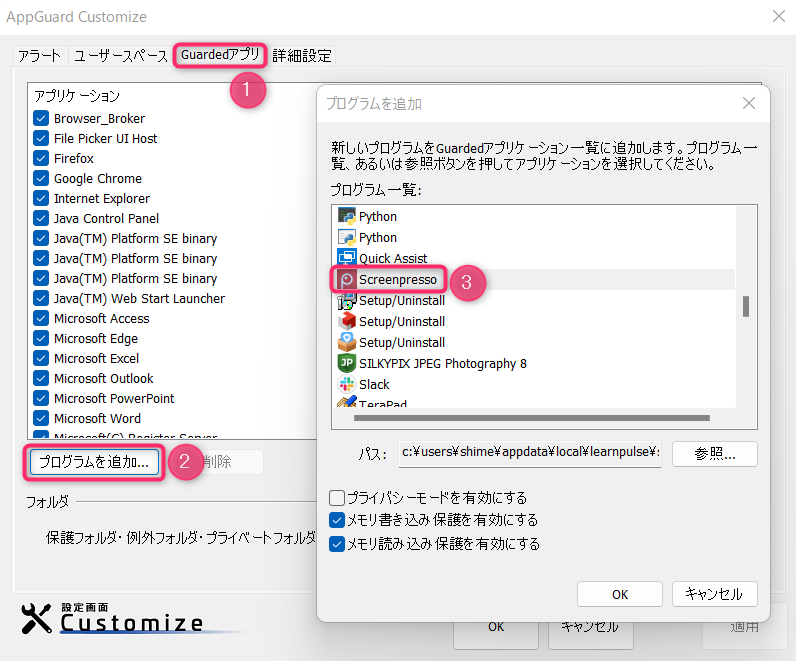
Task: Toggle Microsoft Access checkbox
Action: pyautogui.click(x=41, y=318)
